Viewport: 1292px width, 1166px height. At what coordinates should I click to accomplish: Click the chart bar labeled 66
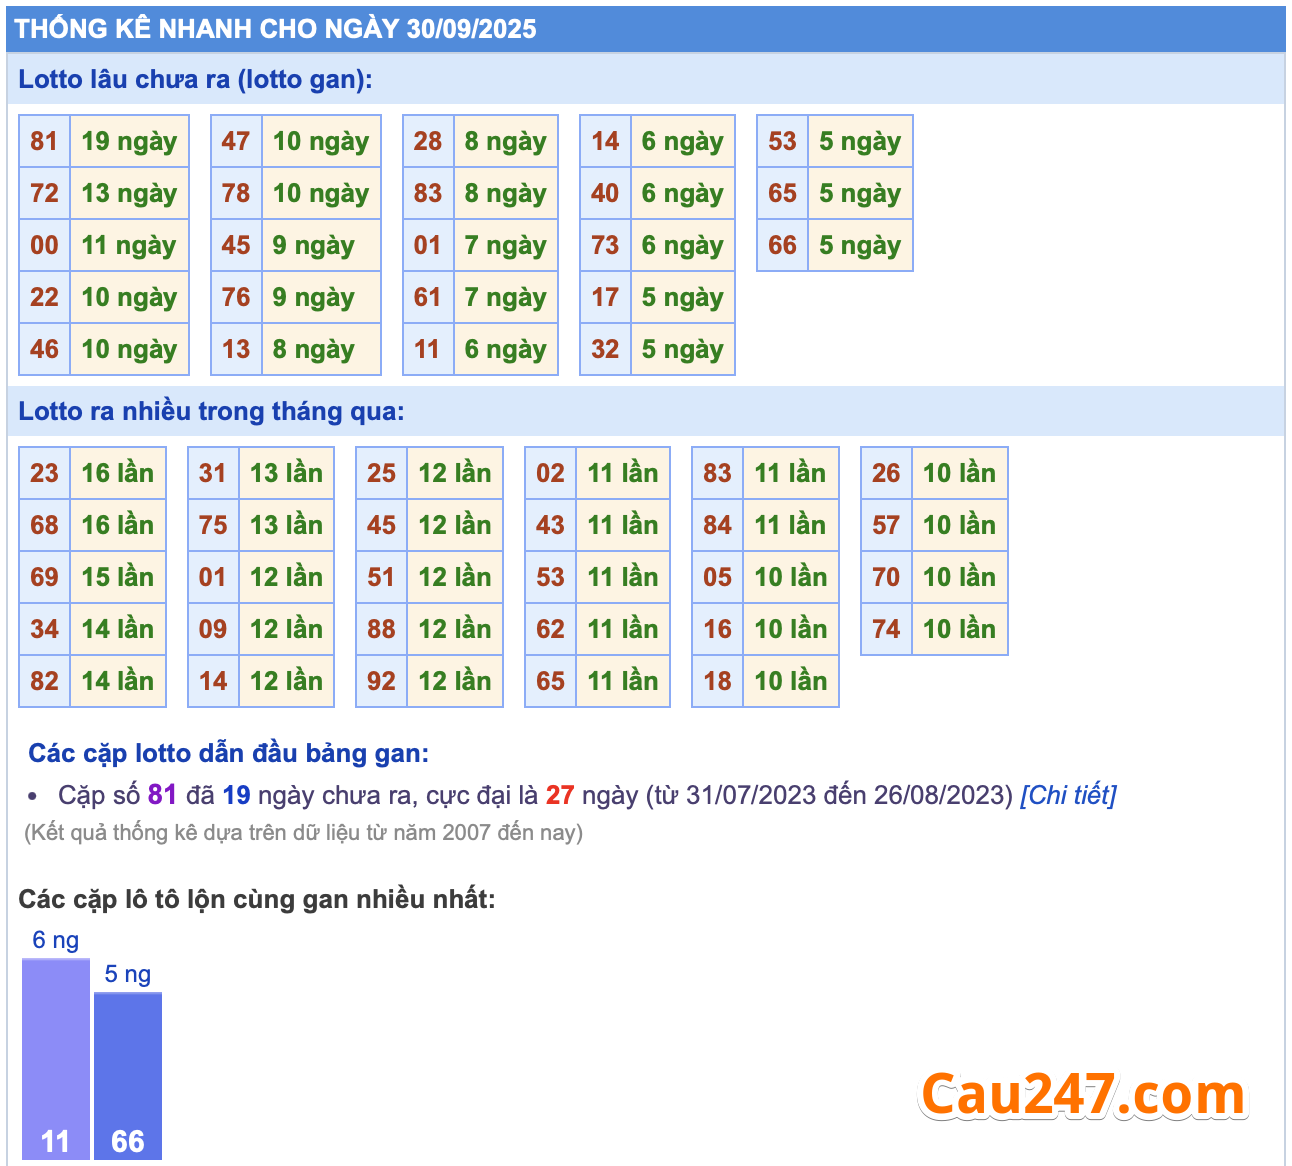point(128,1075)
